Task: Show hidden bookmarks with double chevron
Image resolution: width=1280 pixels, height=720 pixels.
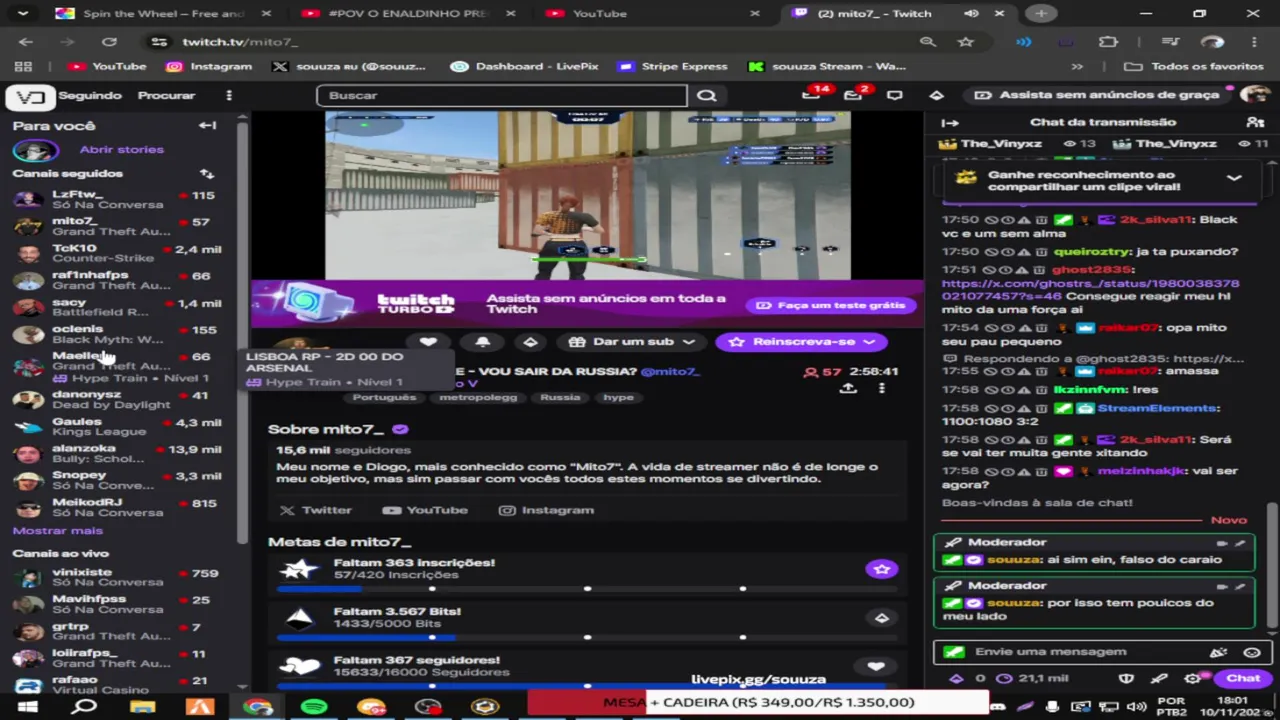Action: [x=1077, y=67]
